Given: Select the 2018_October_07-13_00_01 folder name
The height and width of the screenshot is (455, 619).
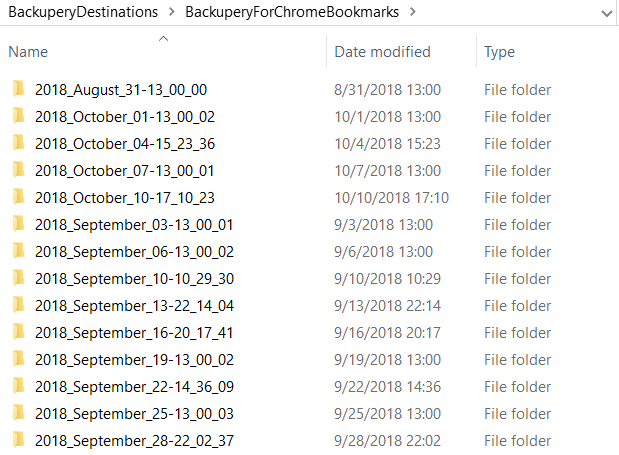Looking at the screenshot, I should [125, 171].
